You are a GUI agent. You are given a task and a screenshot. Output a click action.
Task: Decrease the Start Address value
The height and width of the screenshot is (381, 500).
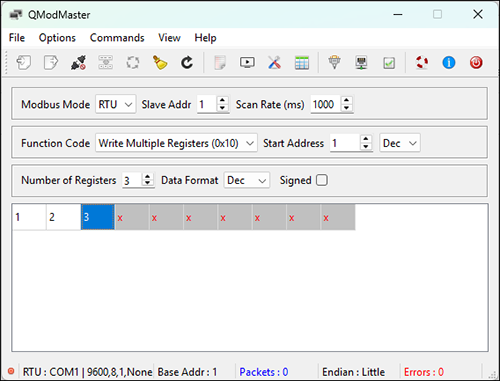point(366,147)
